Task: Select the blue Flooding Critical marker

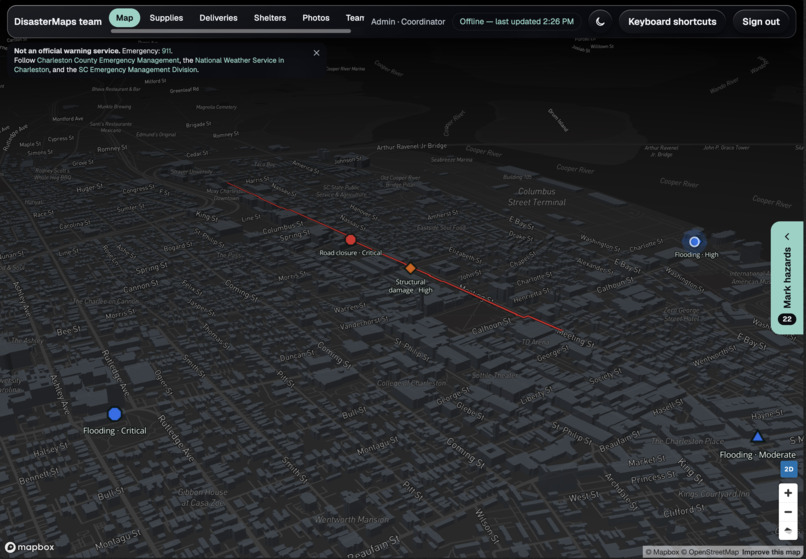Action: [115, 414]
